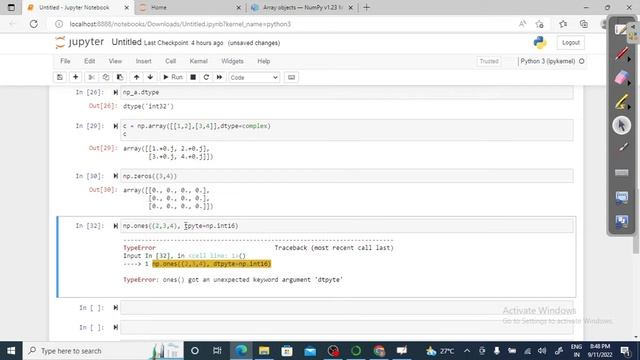This screenshot has height=360, width=640.
Task: Open a new browser tab
Action: (366, 7)
